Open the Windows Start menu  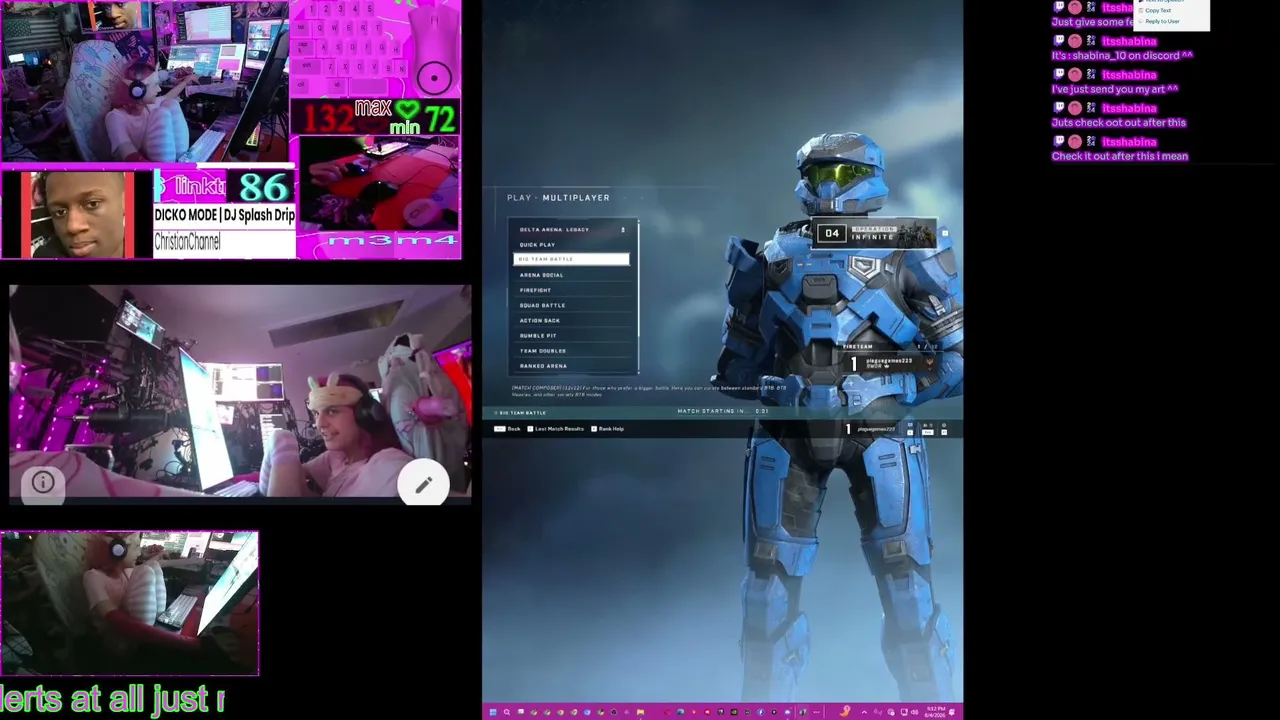493,712
